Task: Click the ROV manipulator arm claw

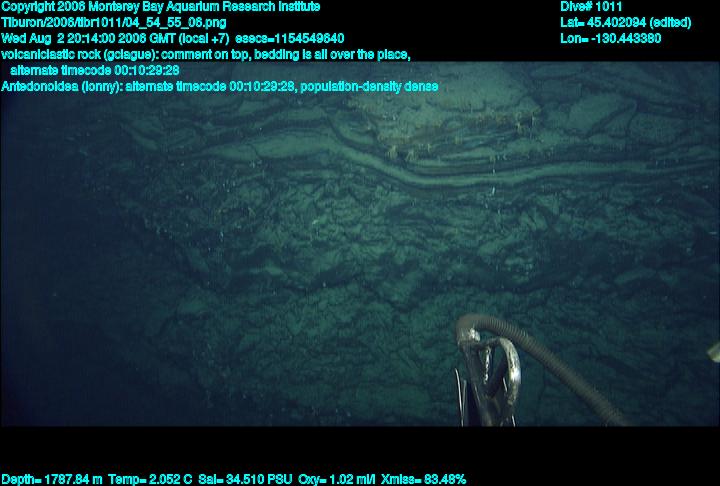Action: click(489, 381)
